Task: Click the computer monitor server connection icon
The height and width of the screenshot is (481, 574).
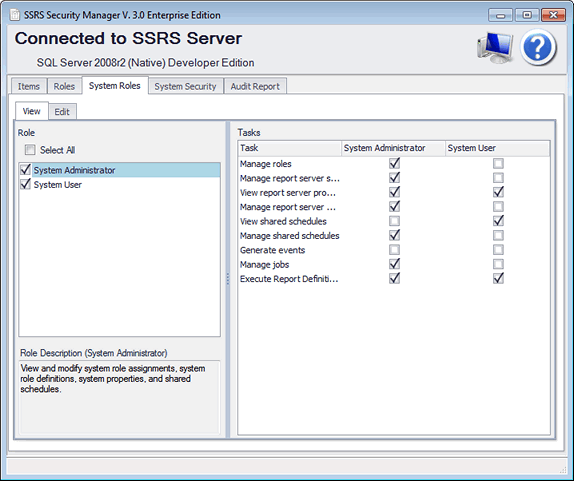Action: pos(495,48)
